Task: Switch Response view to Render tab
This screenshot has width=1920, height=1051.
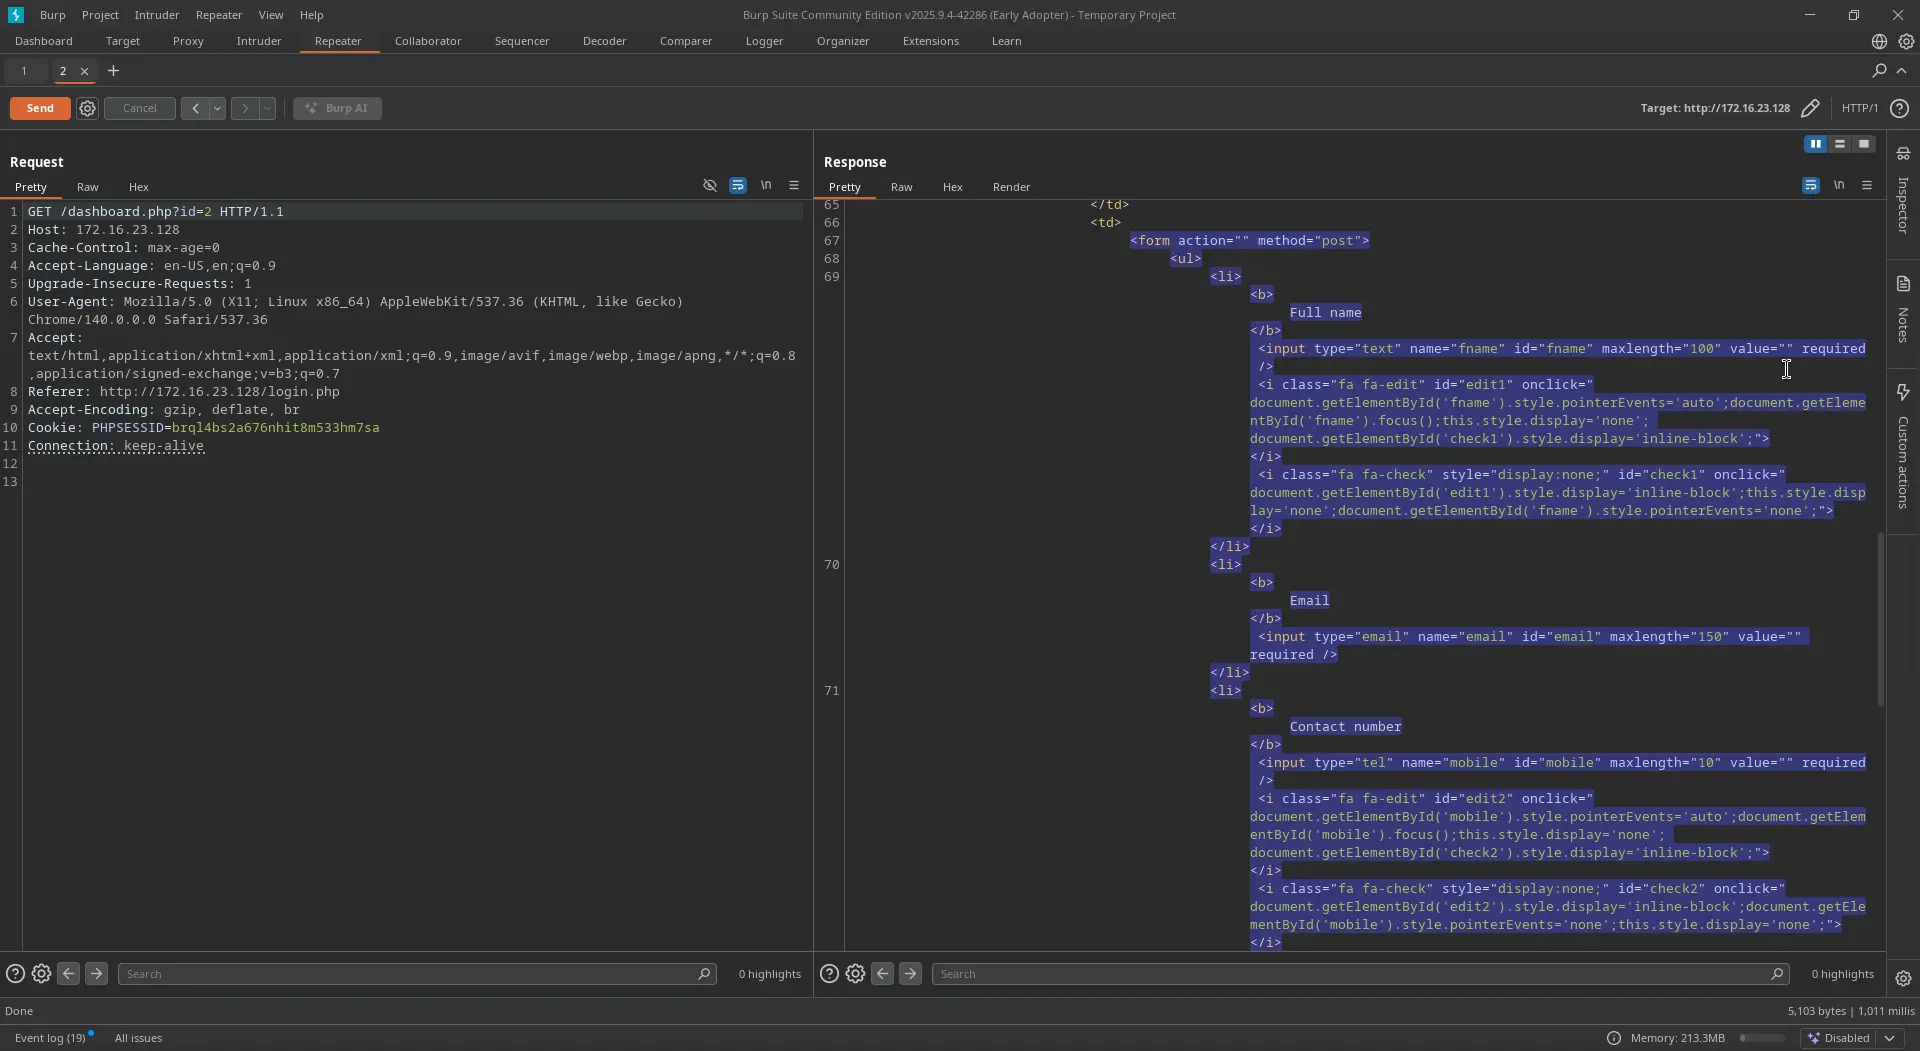Action: pyautogui.click(x=1011, y=187)
